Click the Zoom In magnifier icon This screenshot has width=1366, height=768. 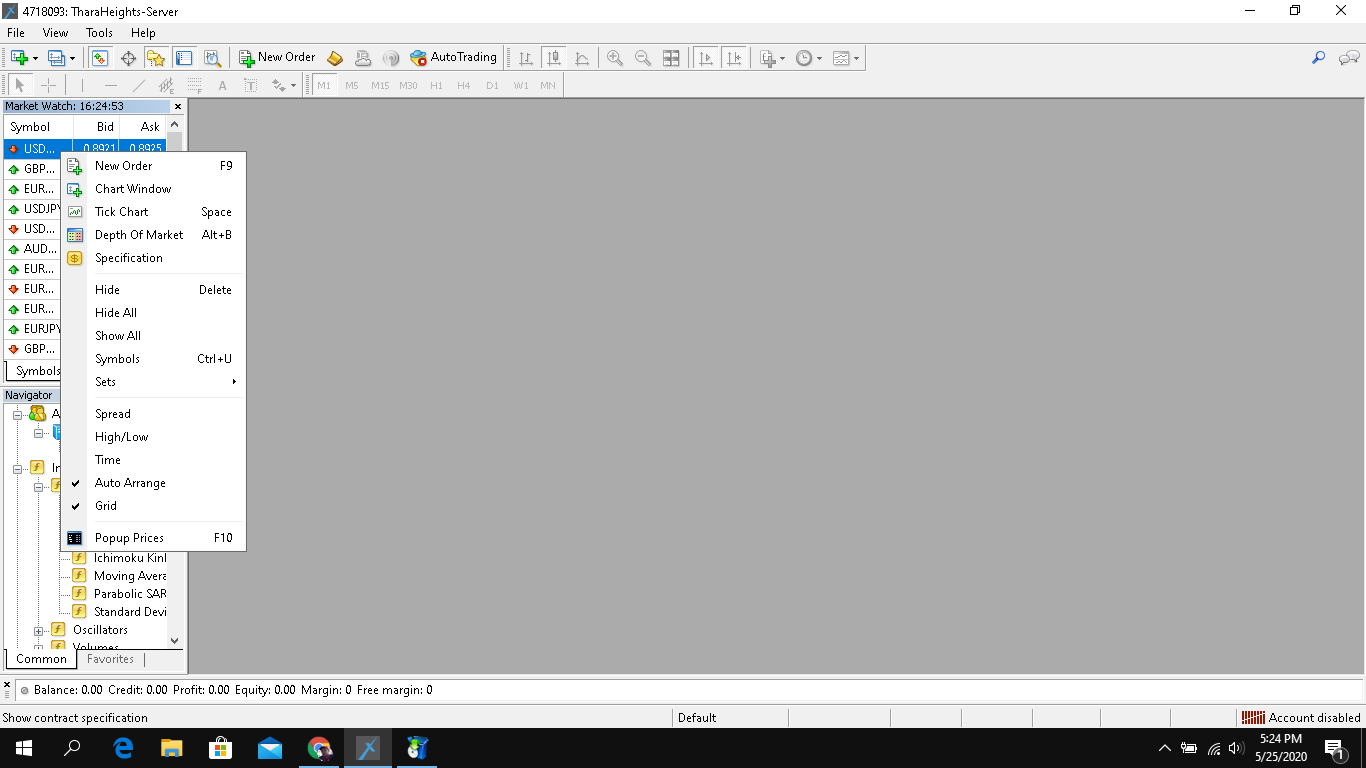point(615,58)
